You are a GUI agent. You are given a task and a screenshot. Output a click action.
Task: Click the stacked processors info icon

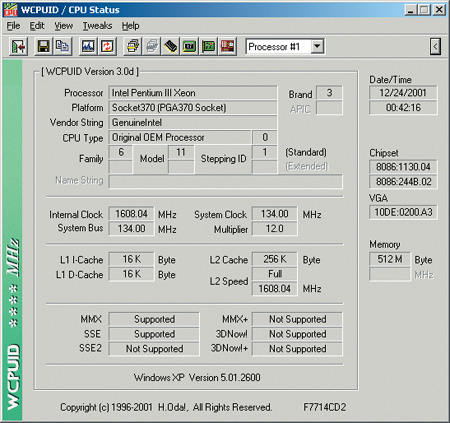click(133, 46)
